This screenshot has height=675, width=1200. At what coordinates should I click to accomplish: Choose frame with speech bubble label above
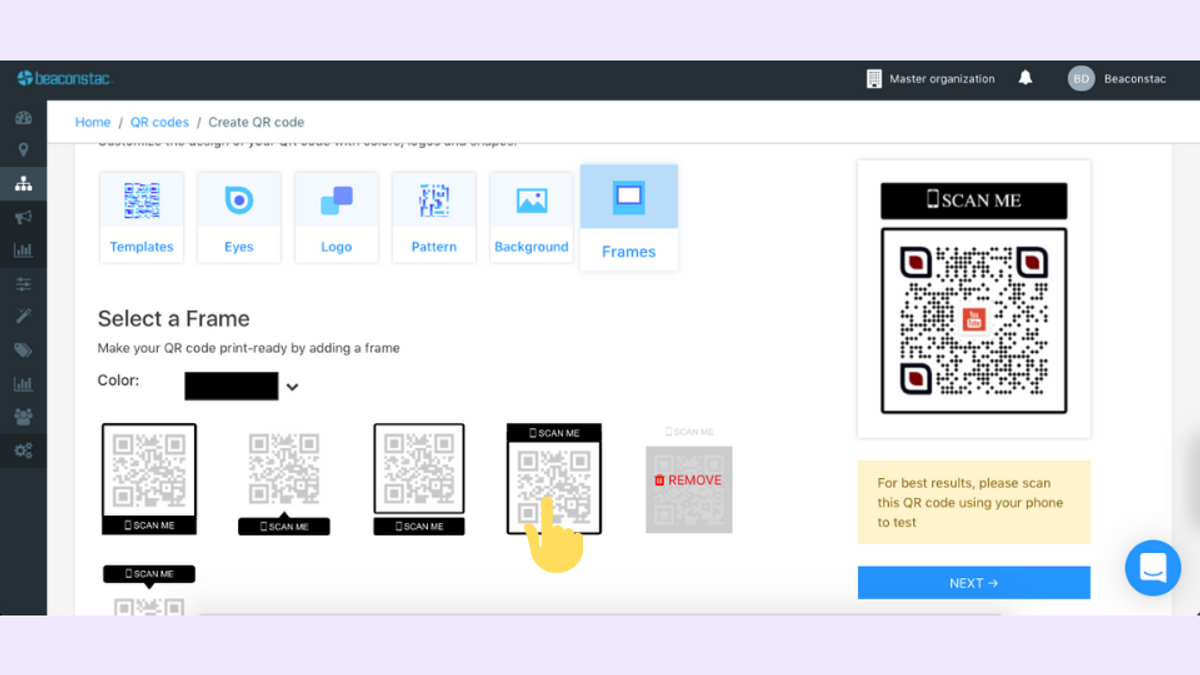tap(149, 590)
